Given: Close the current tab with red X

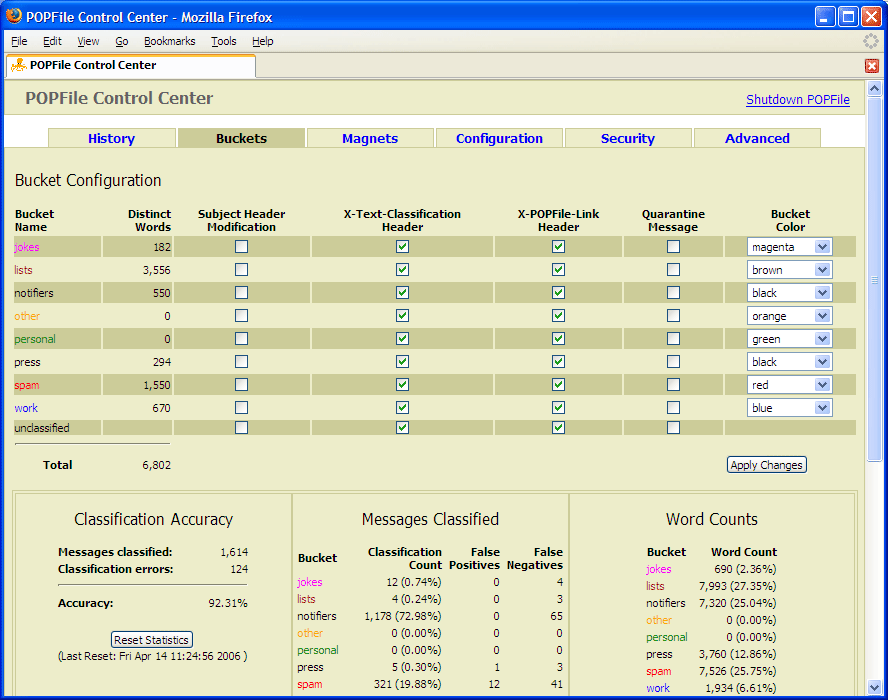Looking at the screenshot, I should pyautogui.click(x=872, y=66).
